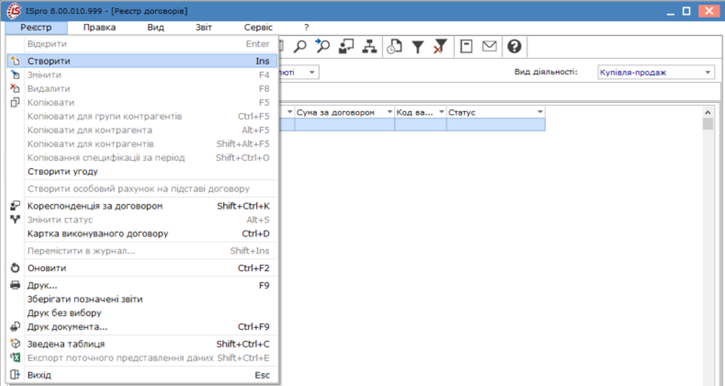This screenshot has height=386, width=725.
Task: Click the Зведена таблиця cube icon
Action: tap(15, 344)
